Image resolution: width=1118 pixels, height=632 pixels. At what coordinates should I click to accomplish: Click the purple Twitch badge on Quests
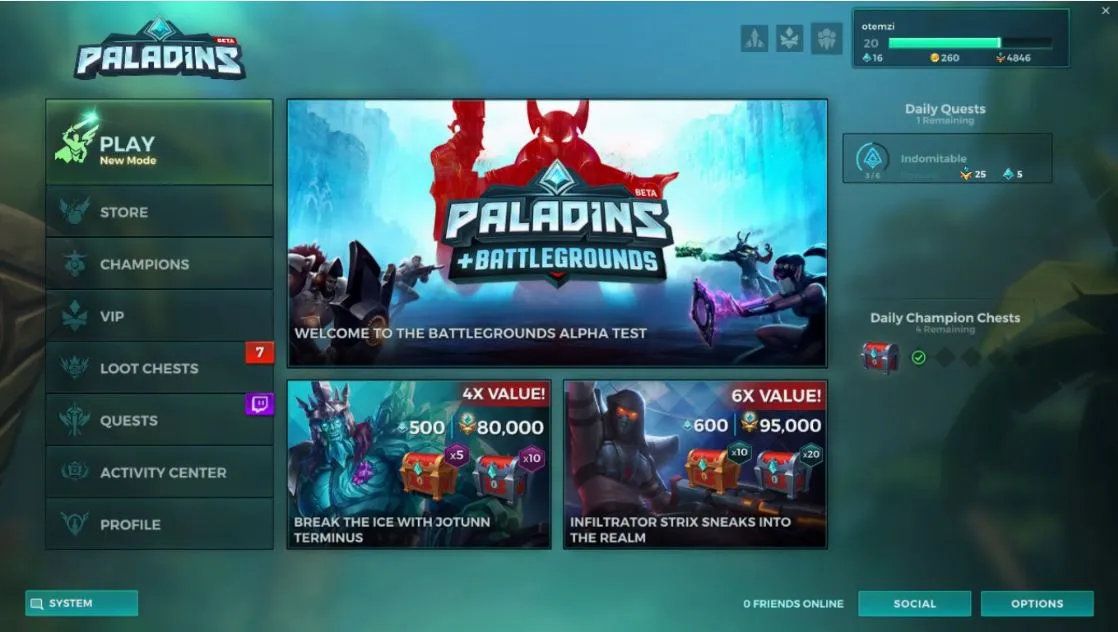260,404
